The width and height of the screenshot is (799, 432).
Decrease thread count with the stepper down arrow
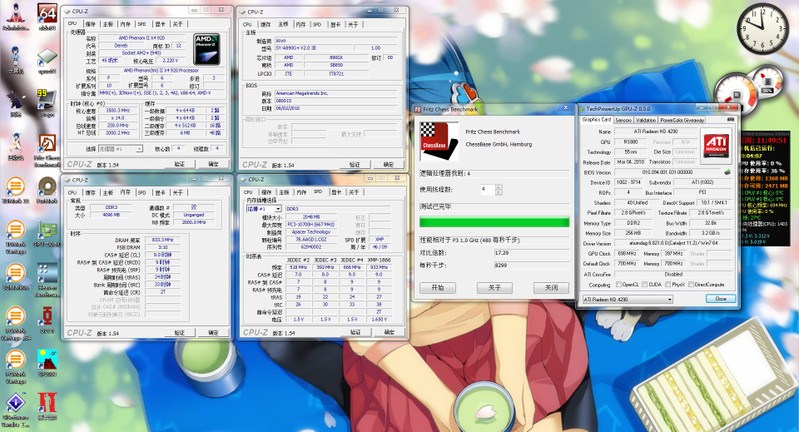[x=498, y=192]
